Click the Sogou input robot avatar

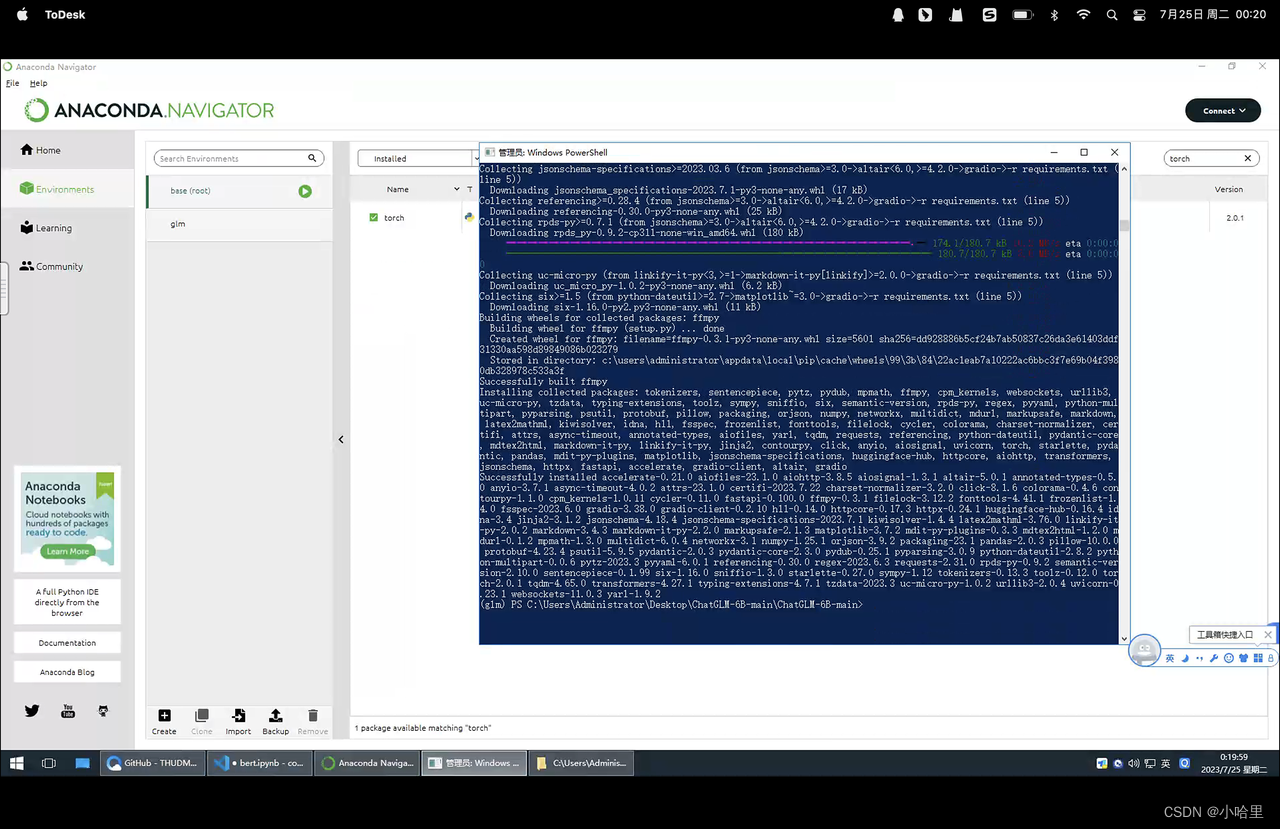1144,650
